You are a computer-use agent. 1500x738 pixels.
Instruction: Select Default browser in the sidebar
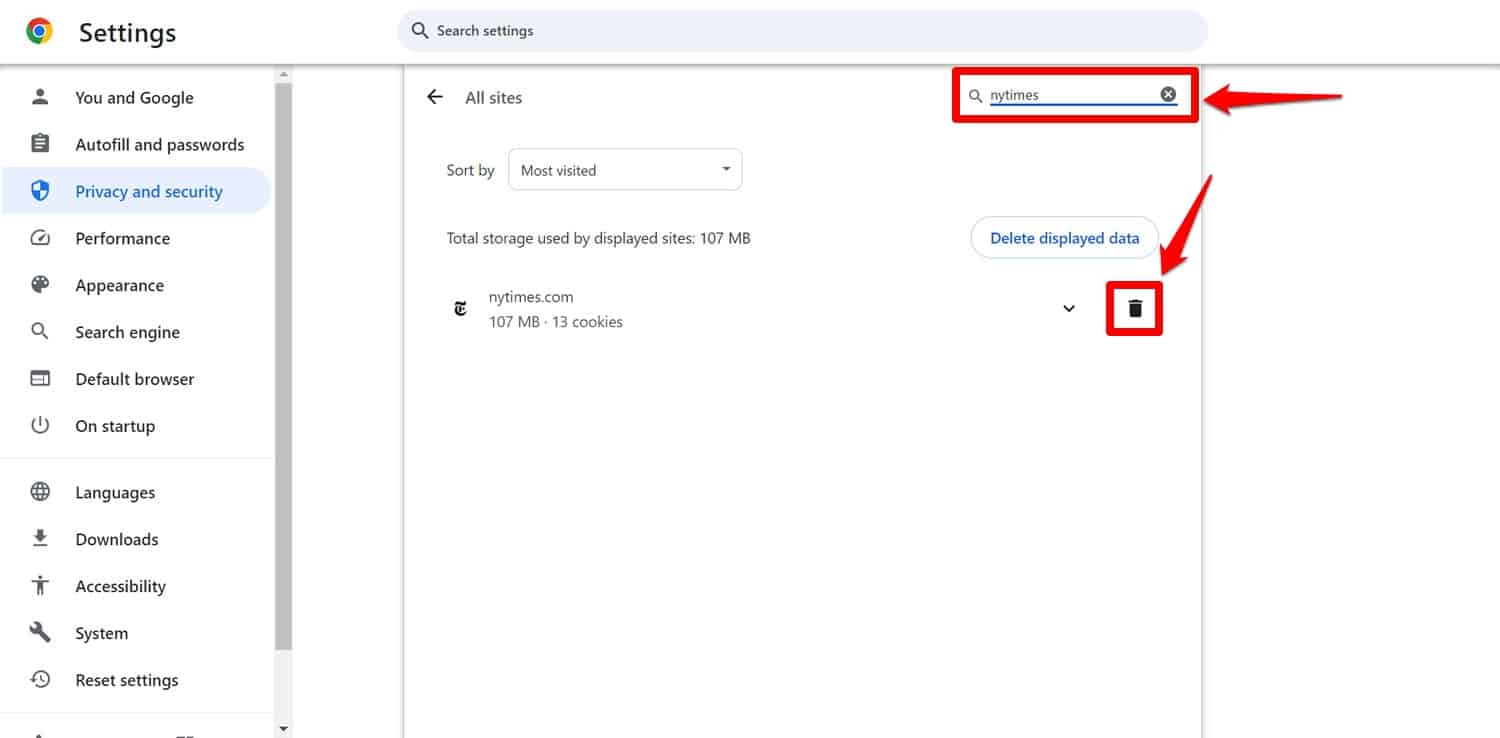tap(134, 379)
